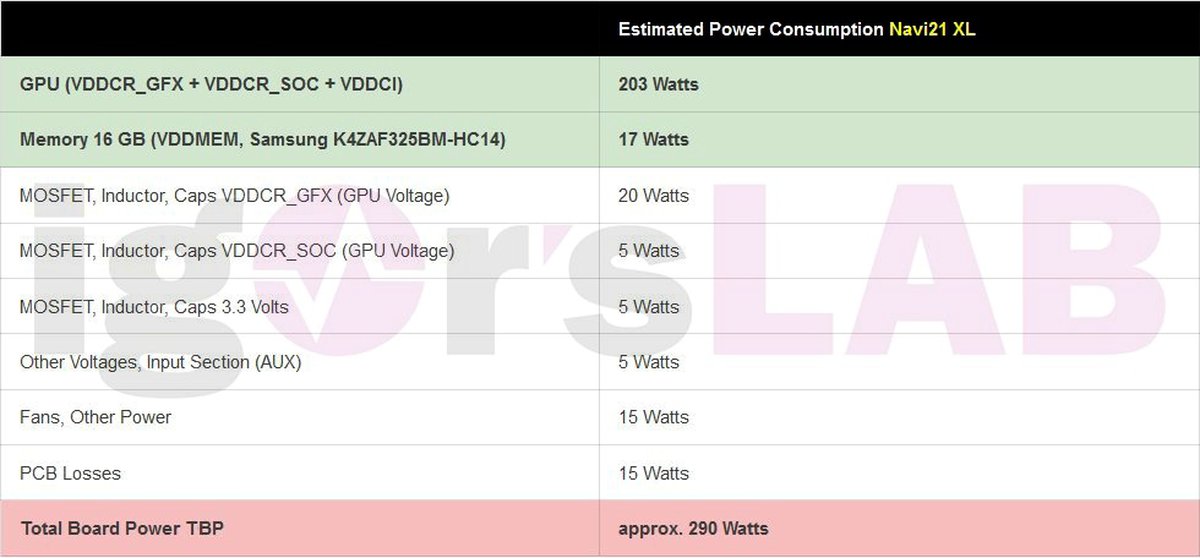Click the 17 Watts memory value
The width and height of the screenshot is (1200, 558).
[x=653, y=140]
